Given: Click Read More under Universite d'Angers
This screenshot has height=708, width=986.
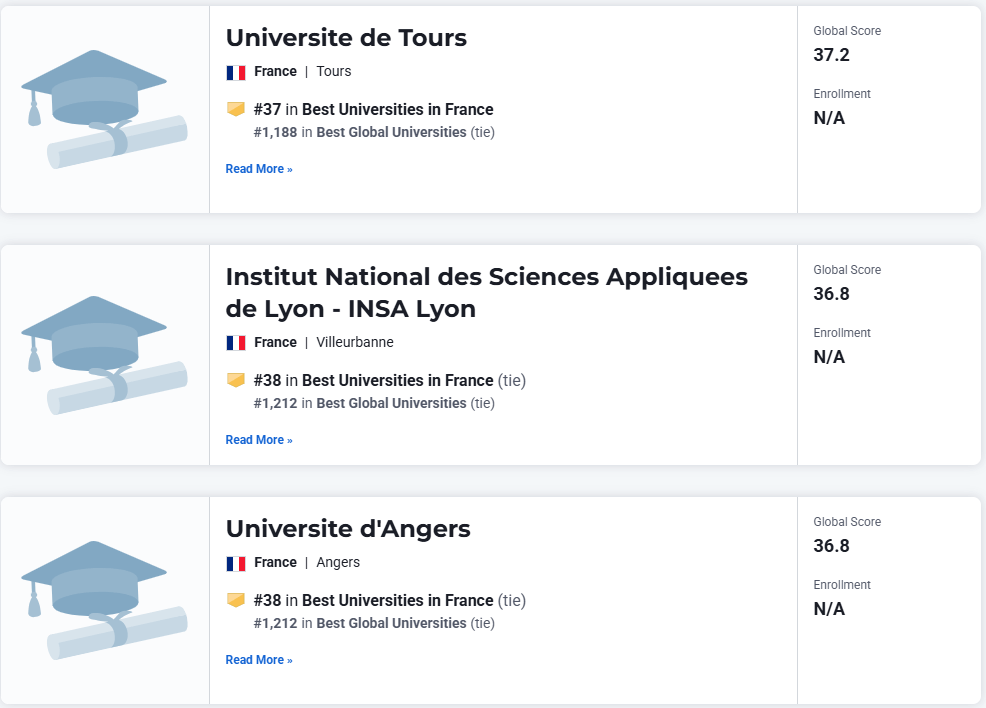Looking at the screenshot, I should click(259, 660).
